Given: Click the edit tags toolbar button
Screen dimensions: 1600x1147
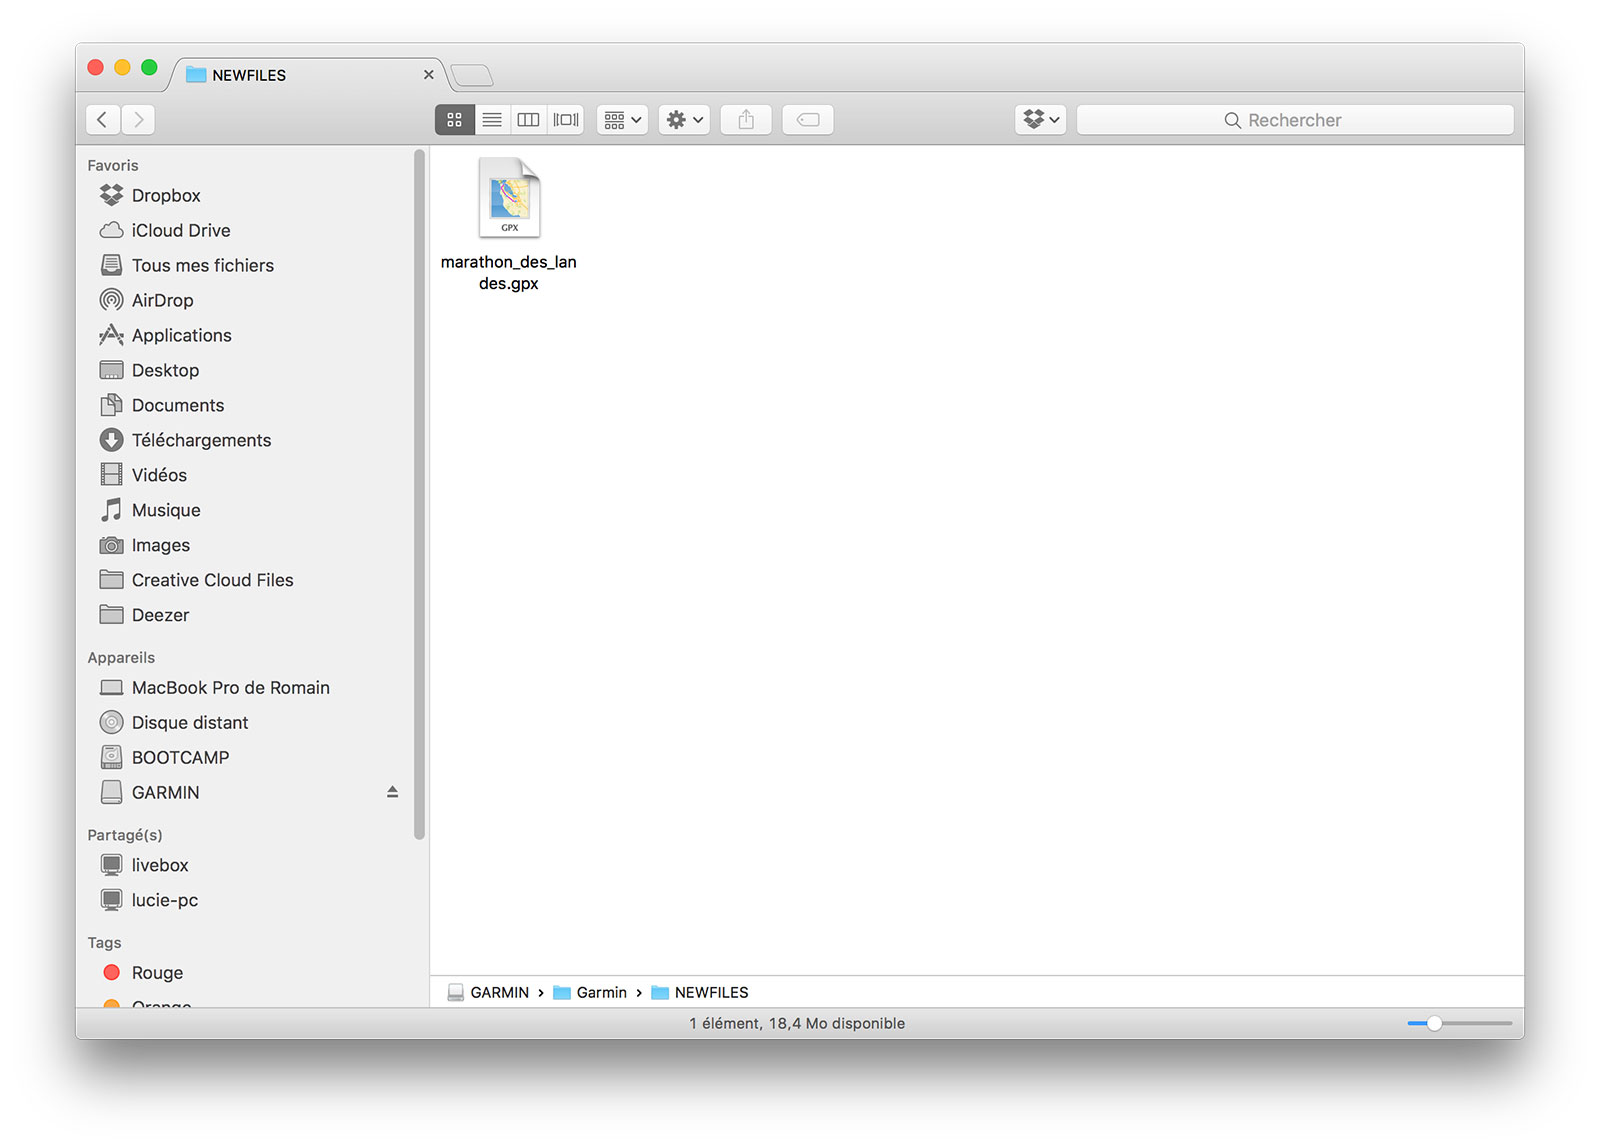Looking at the screenshot, I should coord(808,120).
